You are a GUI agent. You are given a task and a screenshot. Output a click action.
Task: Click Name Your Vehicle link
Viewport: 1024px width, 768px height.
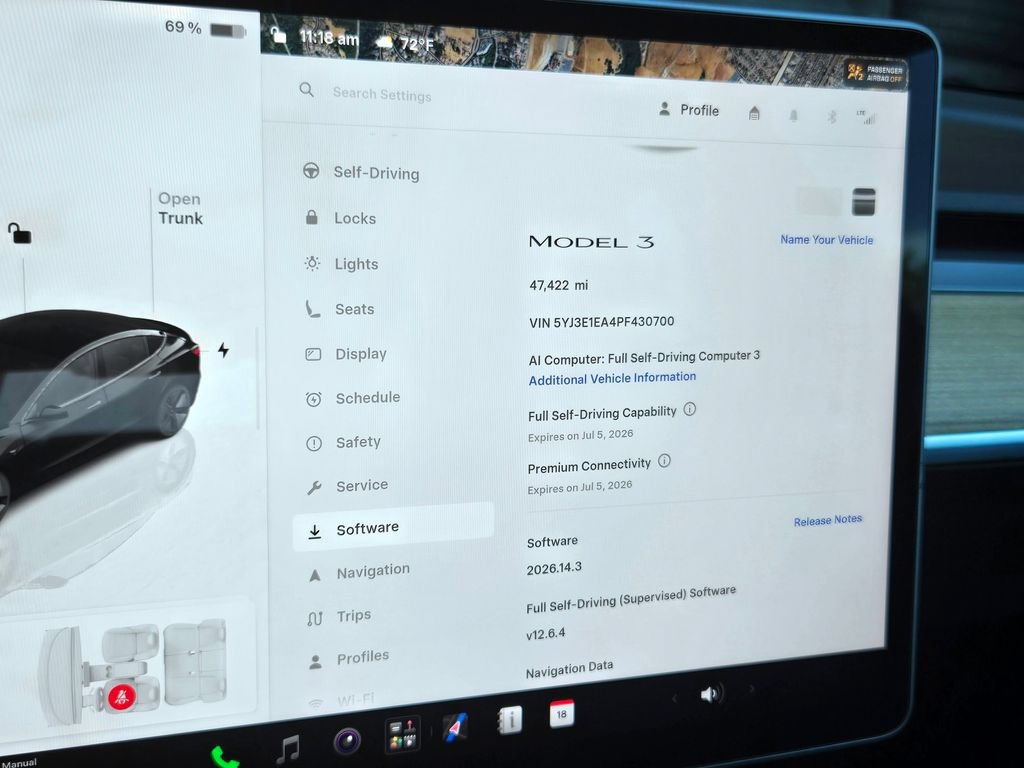[x=827, y=240]
